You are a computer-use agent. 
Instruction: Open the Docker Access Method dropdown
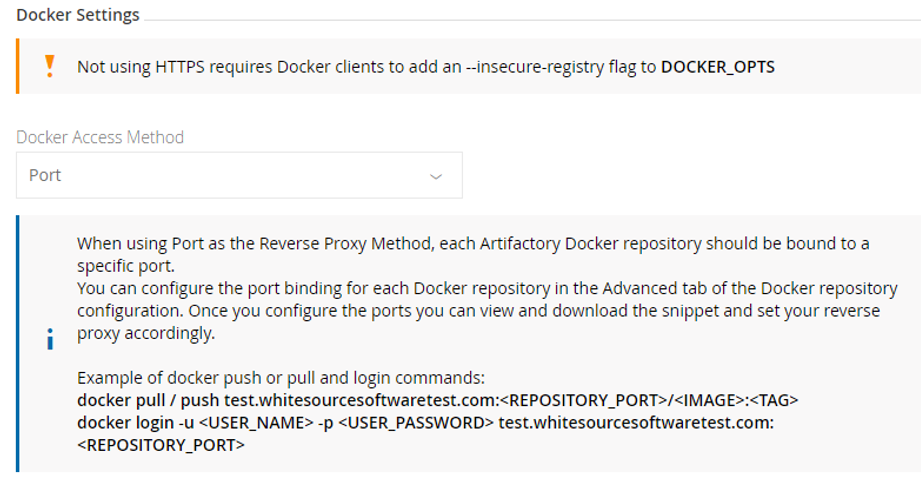(x=239, y=175)
